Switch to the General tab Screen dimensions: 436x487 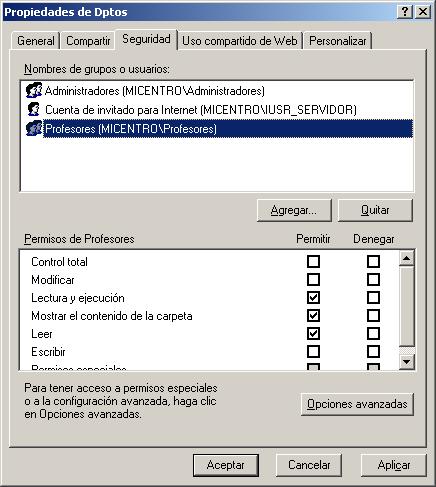[36, 41]
